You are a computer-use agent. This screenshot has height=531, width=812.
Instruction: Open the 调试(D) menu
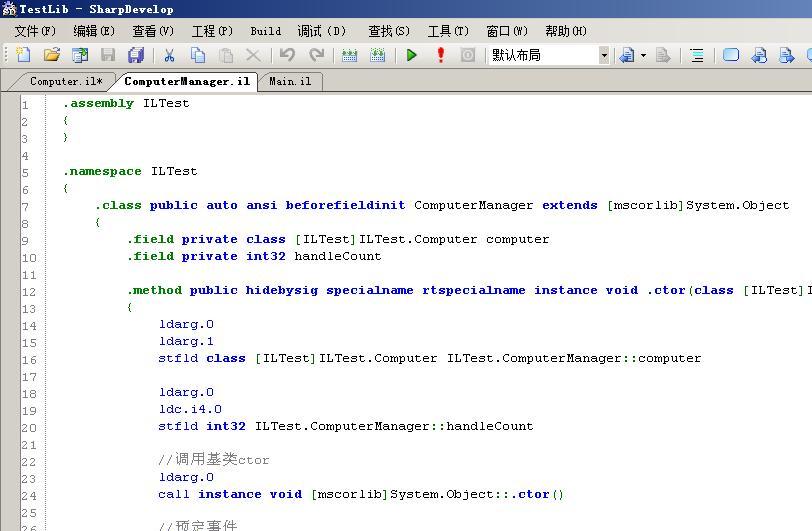click(x=321, y=31)
